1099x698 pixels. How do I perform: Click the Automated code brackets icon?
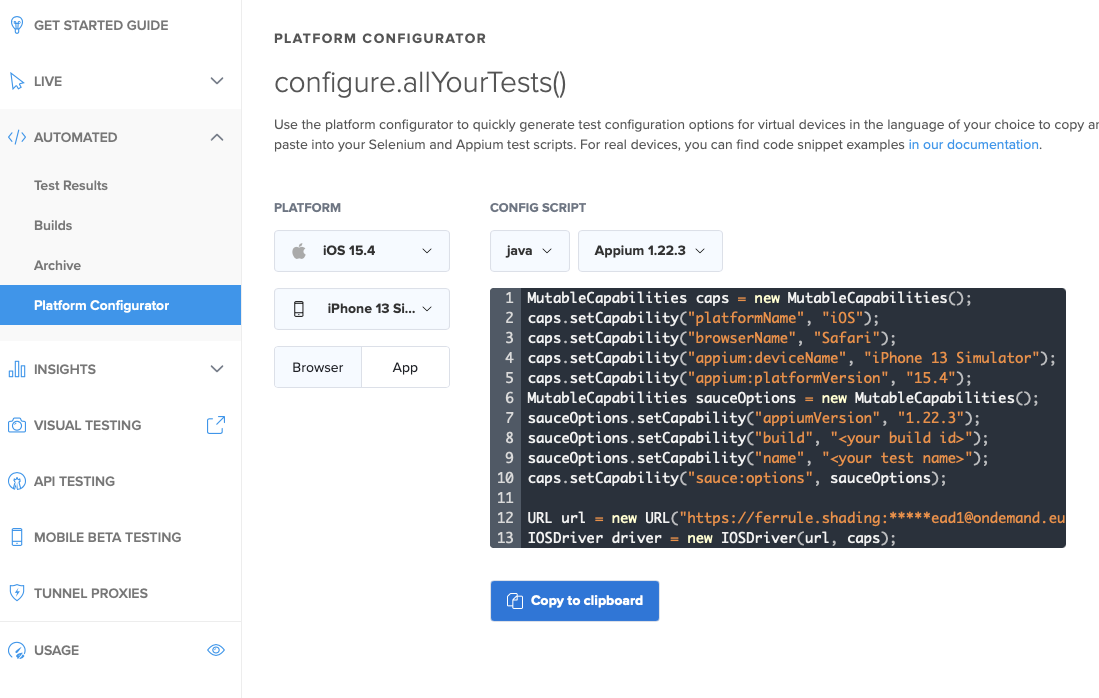point(17,137)
